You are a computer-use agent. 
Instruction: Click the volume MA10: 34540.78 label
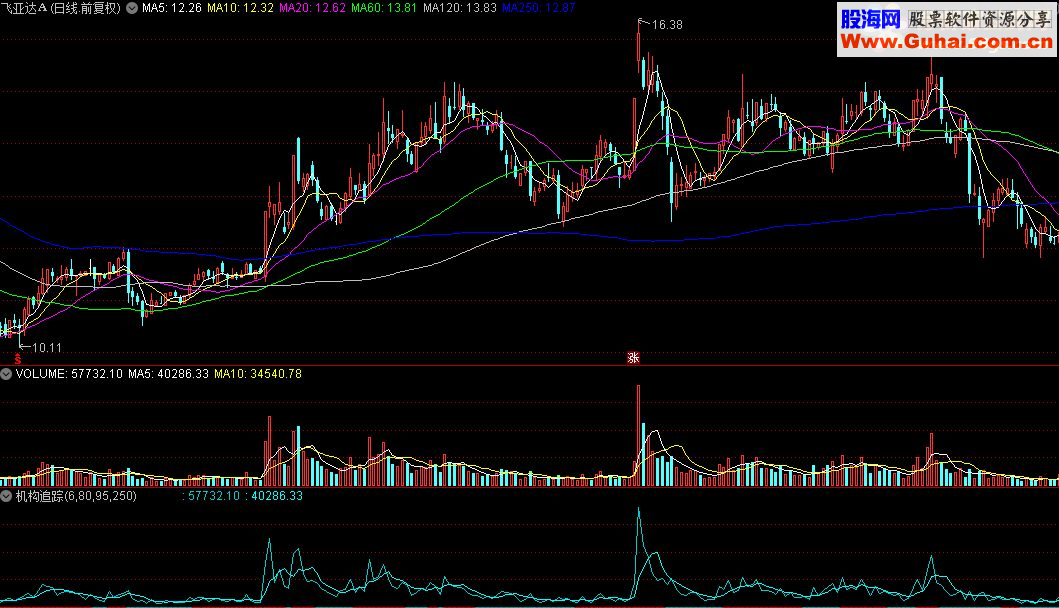coord(257,374)
